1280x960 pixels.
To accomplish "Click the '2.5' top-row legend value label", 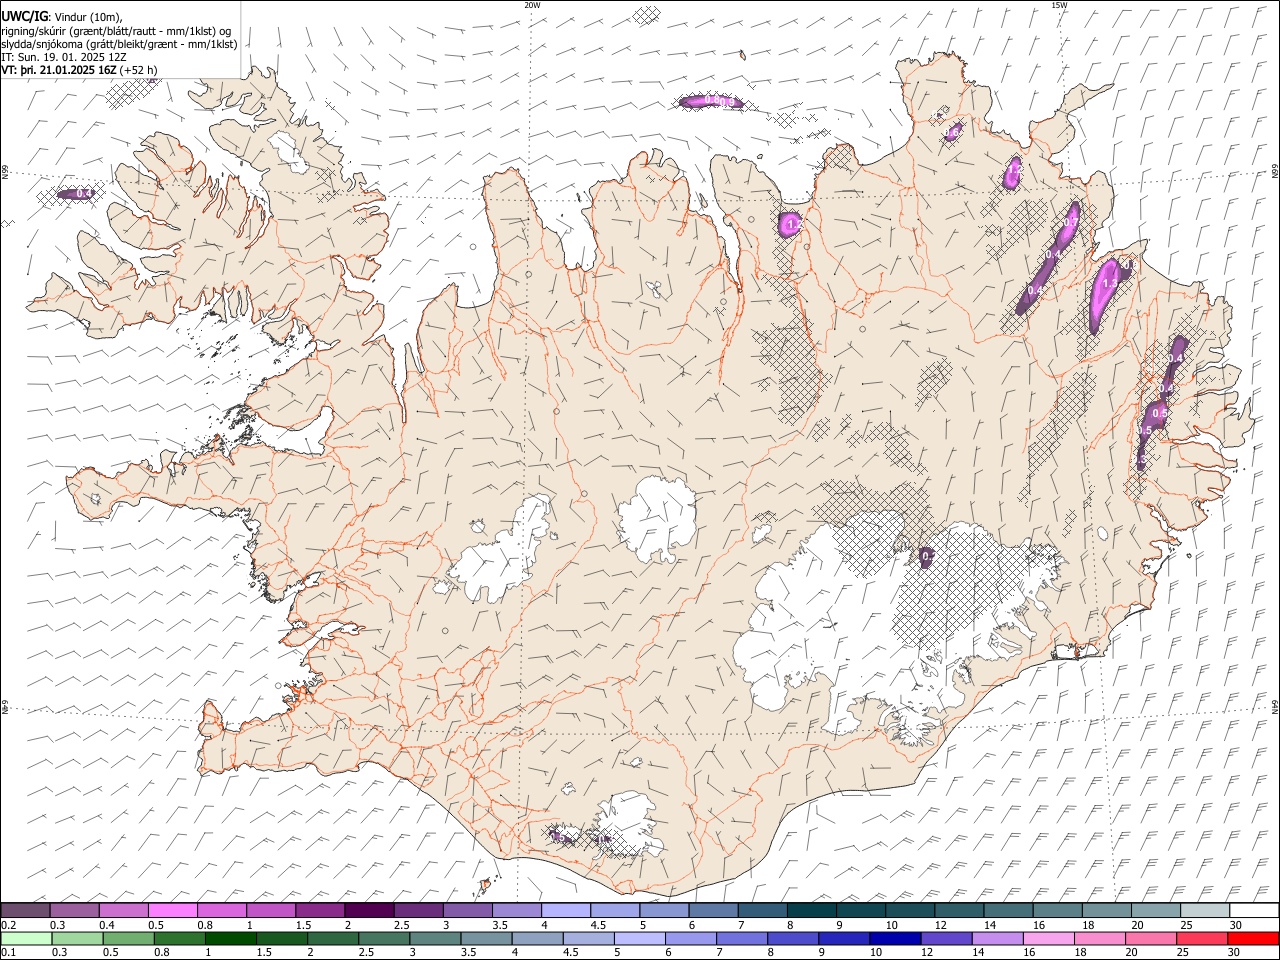I will pos(401,924).
